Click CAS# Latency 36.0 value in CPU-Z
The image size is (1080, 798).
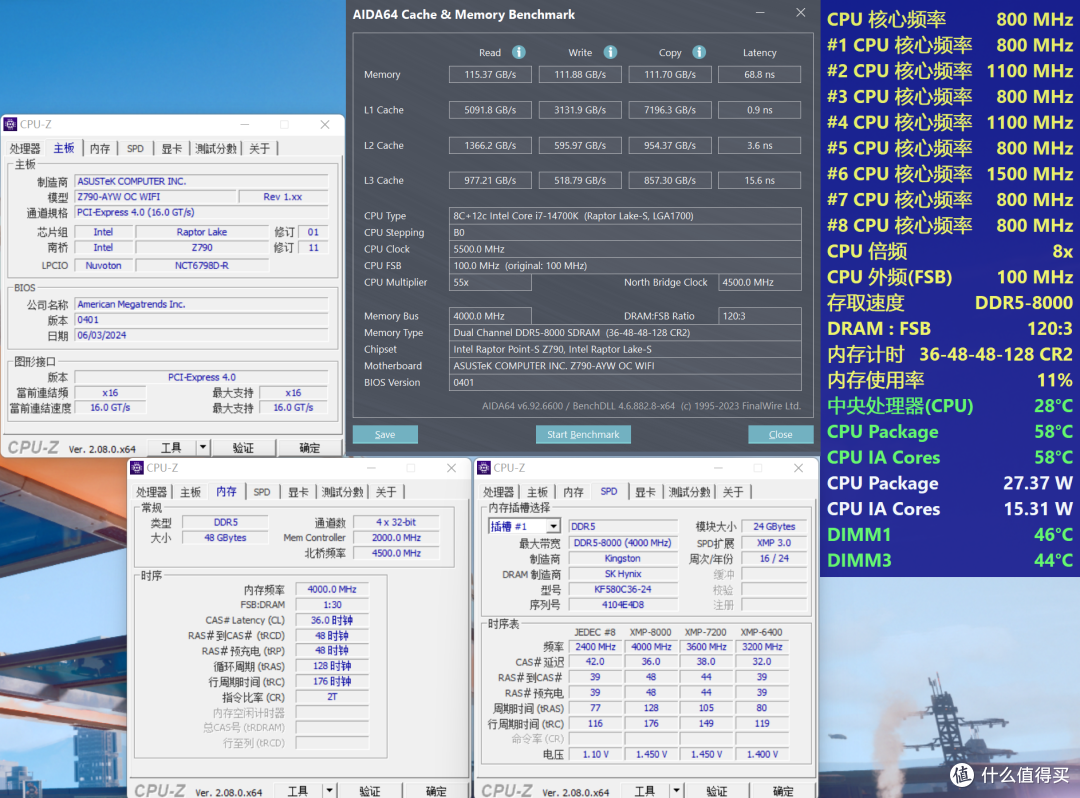pos(332,620)
